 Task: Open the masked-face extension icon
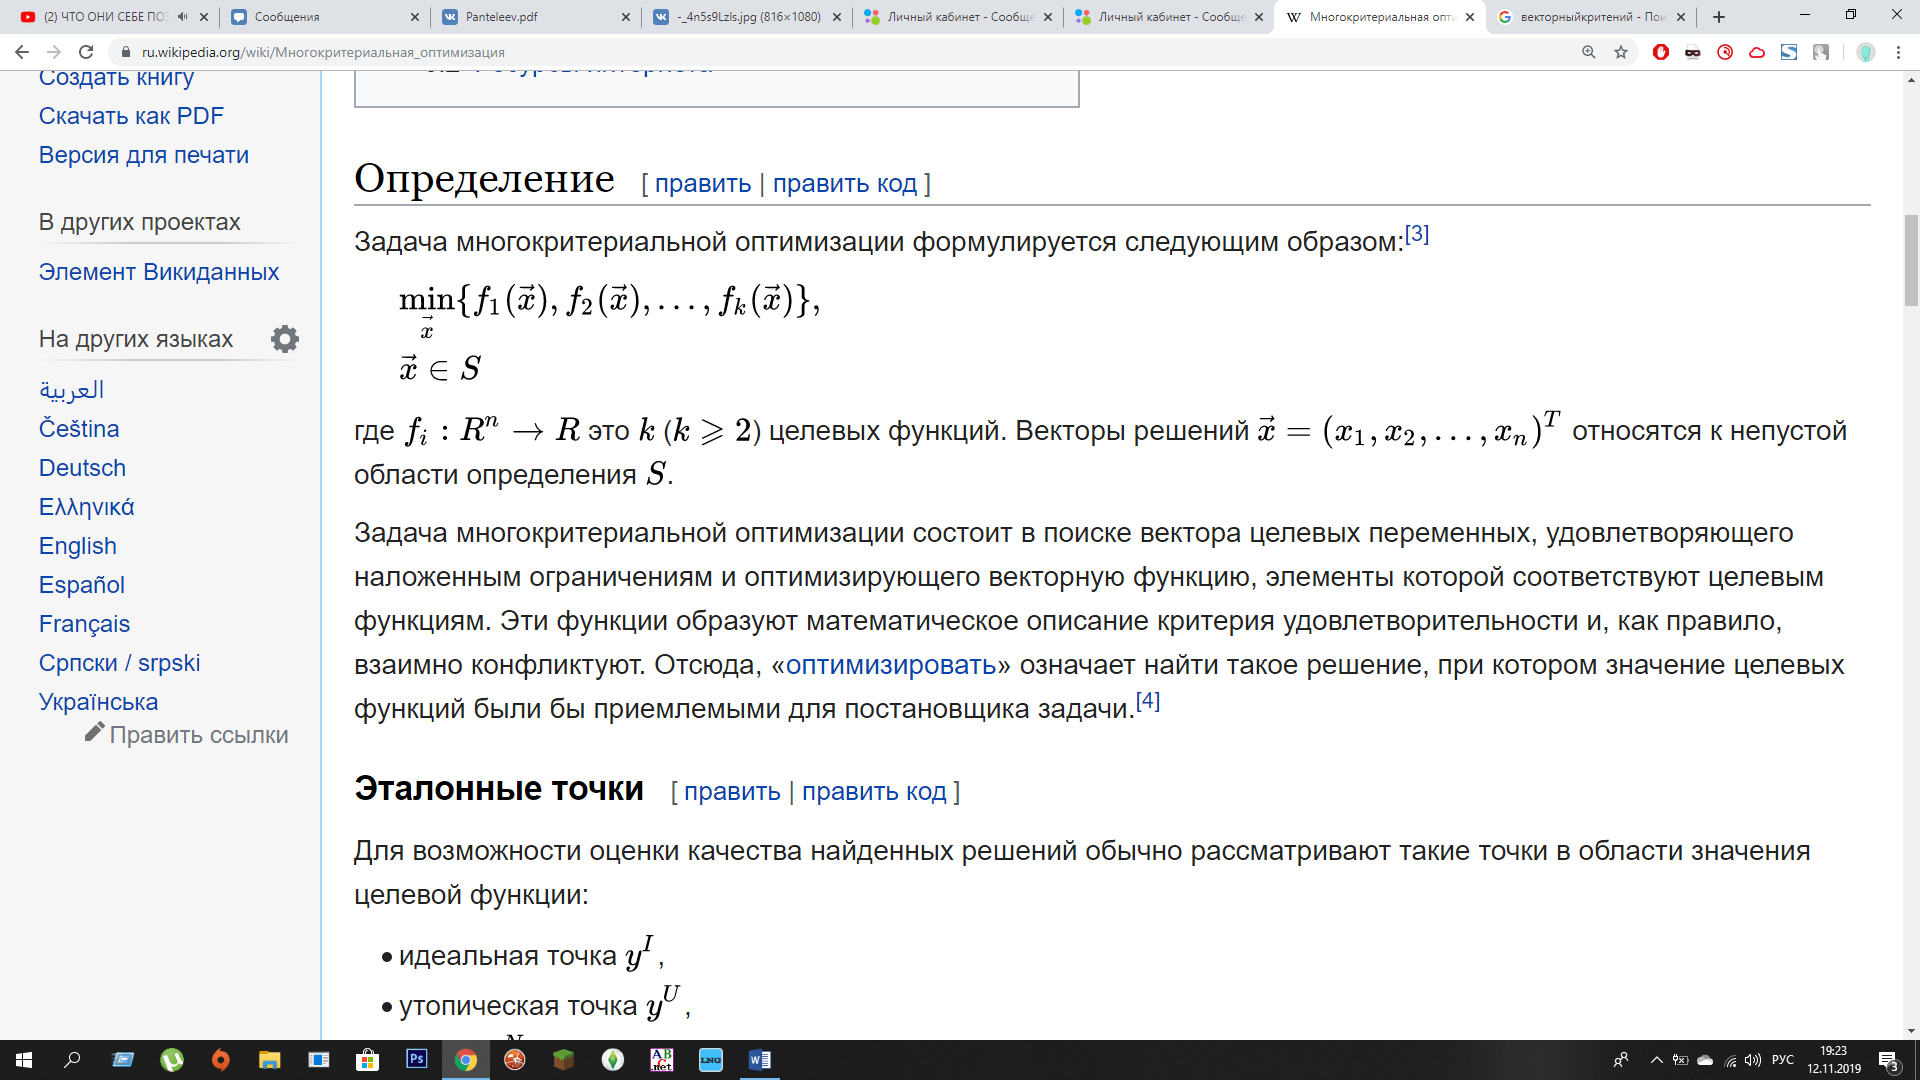point(1693,52)
